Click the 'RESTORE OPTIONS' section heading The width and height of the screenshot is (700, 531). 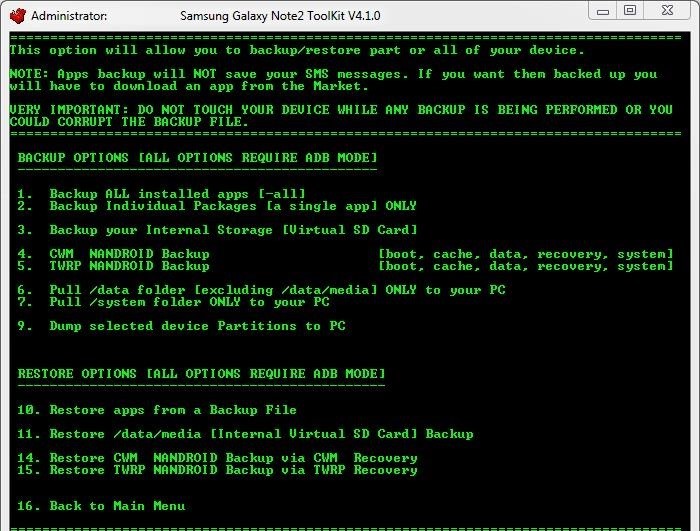pos(201,374)
